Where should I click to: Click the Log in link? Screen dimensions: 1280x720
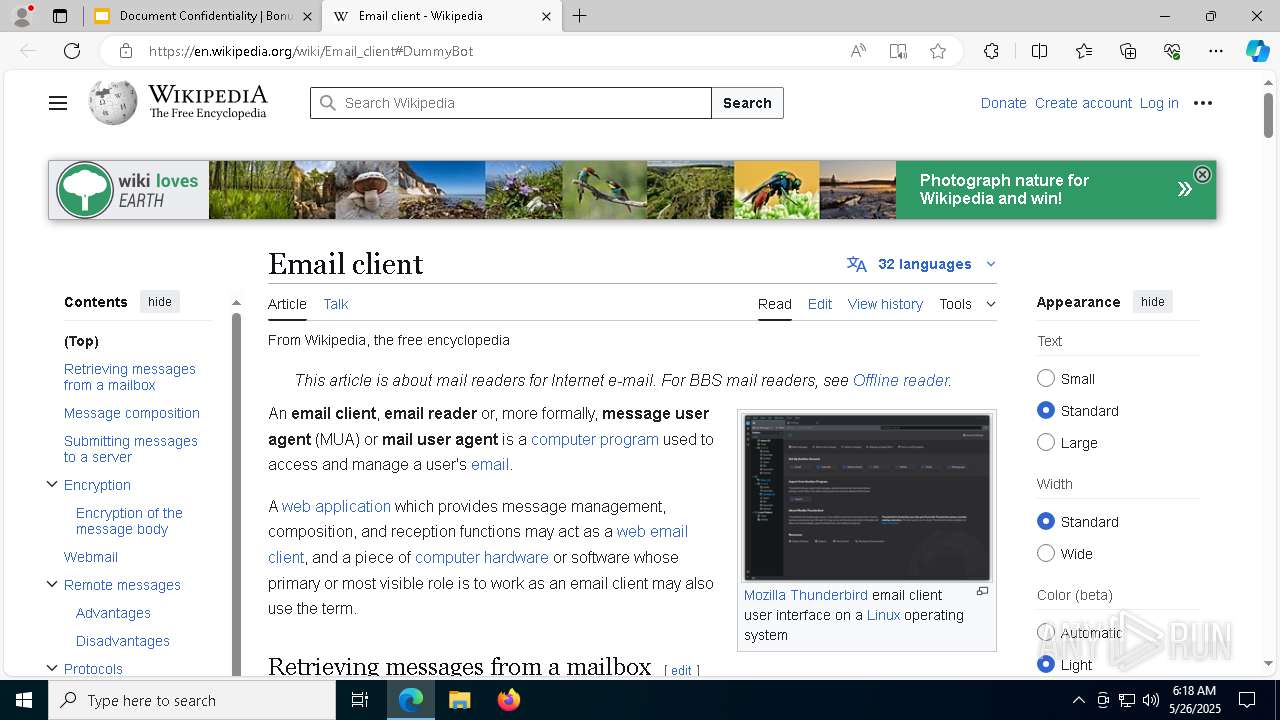(x=1159, y=103)
